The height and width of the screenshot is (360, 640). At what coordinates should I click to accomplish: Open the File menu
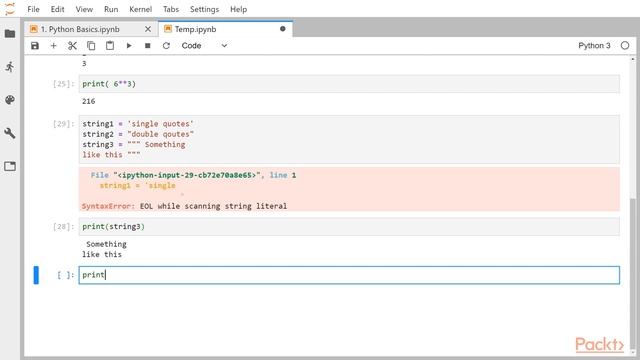pyautogui.click(x=33, y=9)
